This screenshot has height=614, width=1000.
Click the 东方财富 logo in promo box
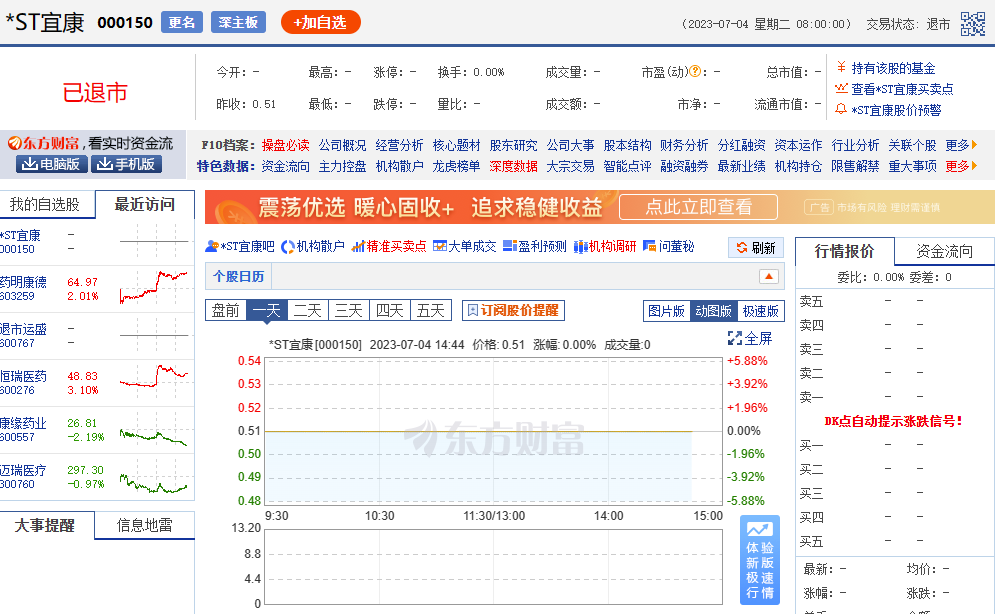coord(43,143)
